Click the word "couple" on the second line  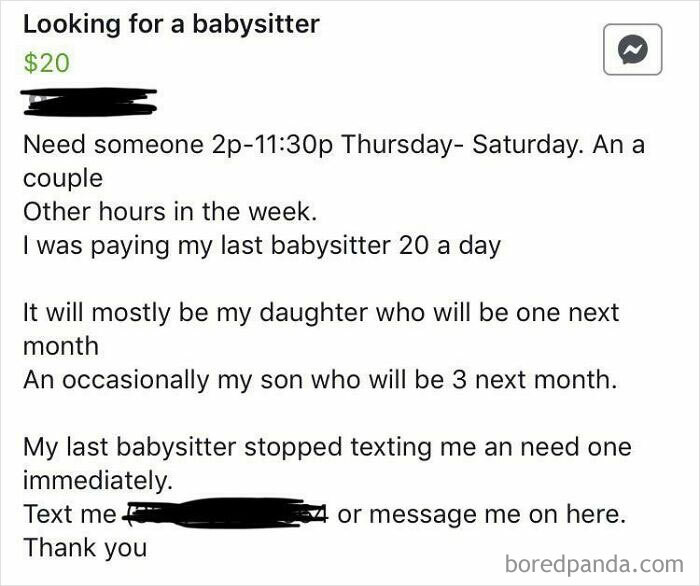pyautogui.click(x=63, y=179)
